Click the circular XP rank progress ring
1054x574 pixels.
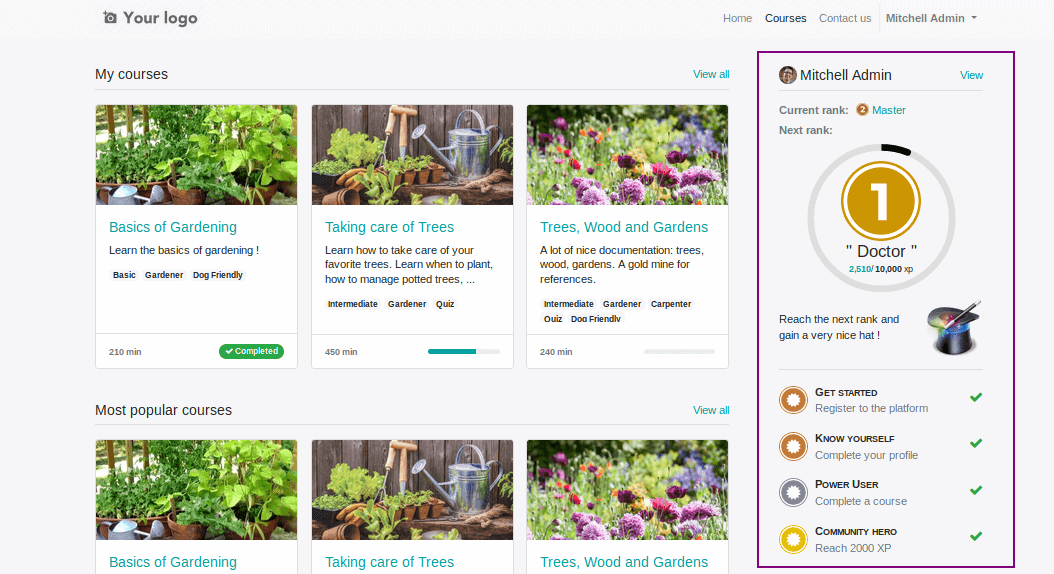pos(881,218)
